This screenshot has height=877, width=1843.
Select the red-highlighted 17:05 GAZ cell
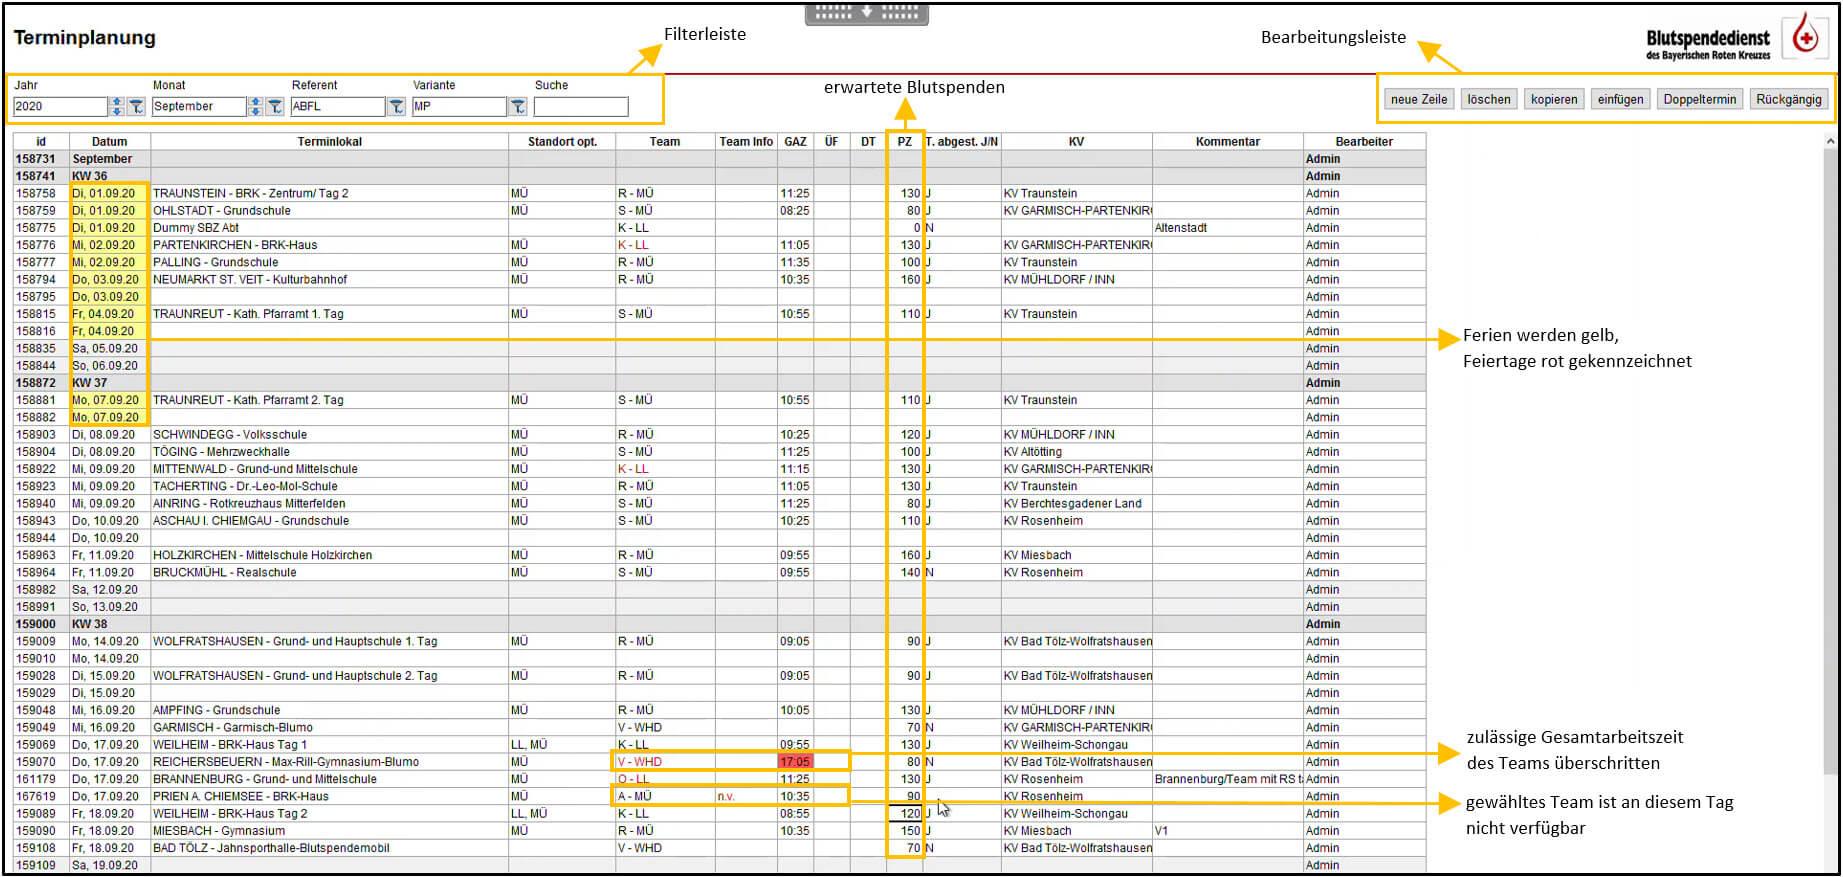(795, 762)
